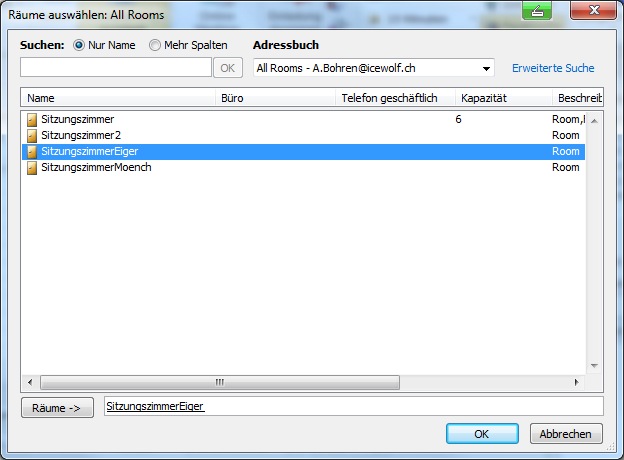
Task: Select the Nur Name radio button
Action: tap(79, 45)
